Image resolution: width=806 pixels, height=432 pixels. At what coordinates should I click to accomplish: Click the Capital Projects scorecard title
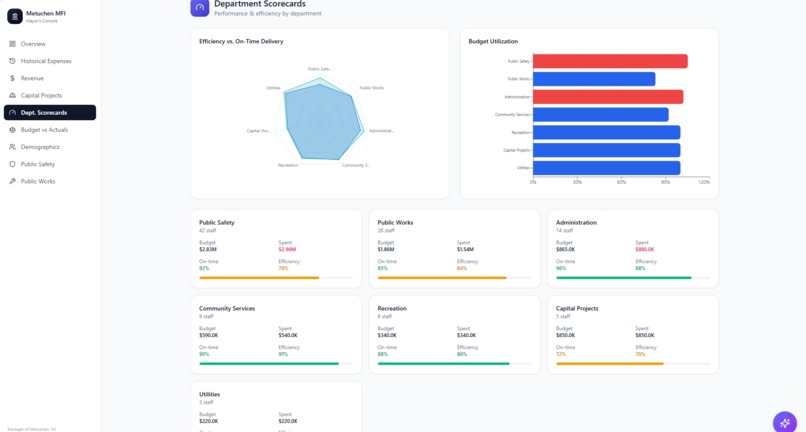(x=577, y=309)
